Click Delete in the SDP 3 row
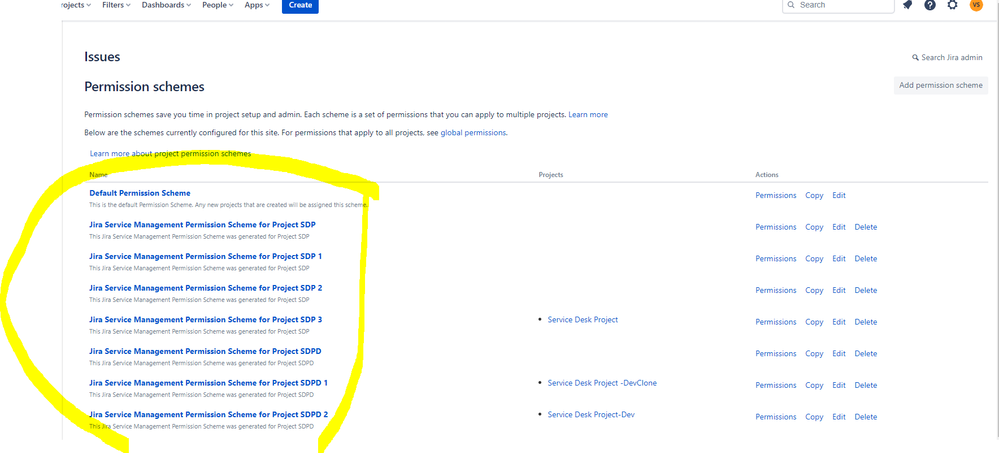The width and height of the screenshot is (999, 453). [866, 322]
